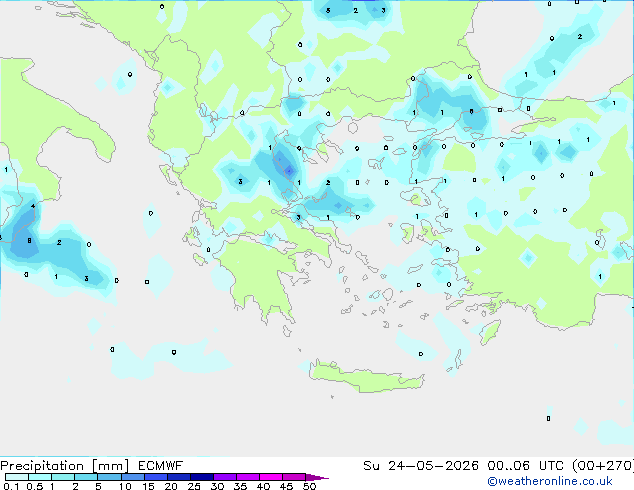Click the legend label "35"
Viewport: 634px width, 490px height.
240,486
